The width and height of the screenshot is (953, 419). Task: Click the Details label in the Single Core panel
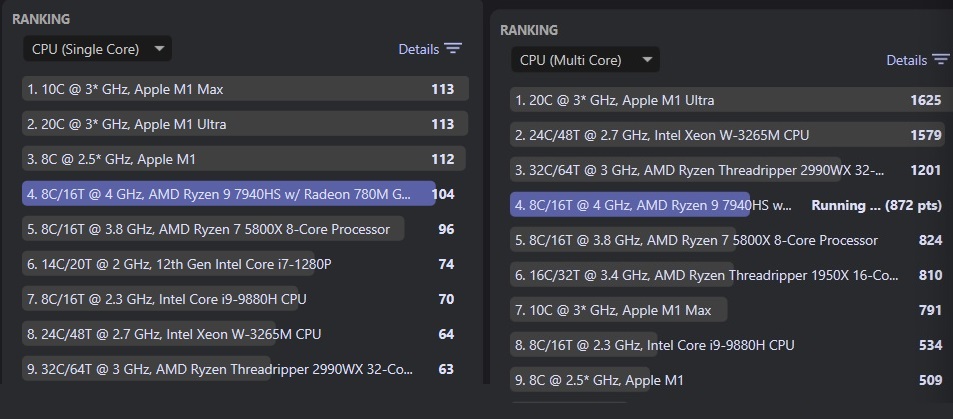click(x=418, y=49)
